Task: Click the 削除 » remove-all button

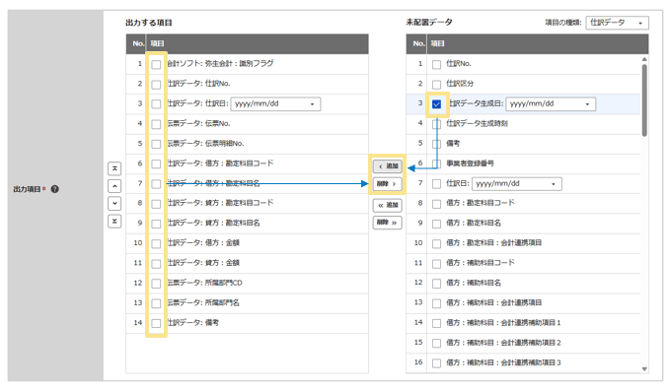Action: 387,223
